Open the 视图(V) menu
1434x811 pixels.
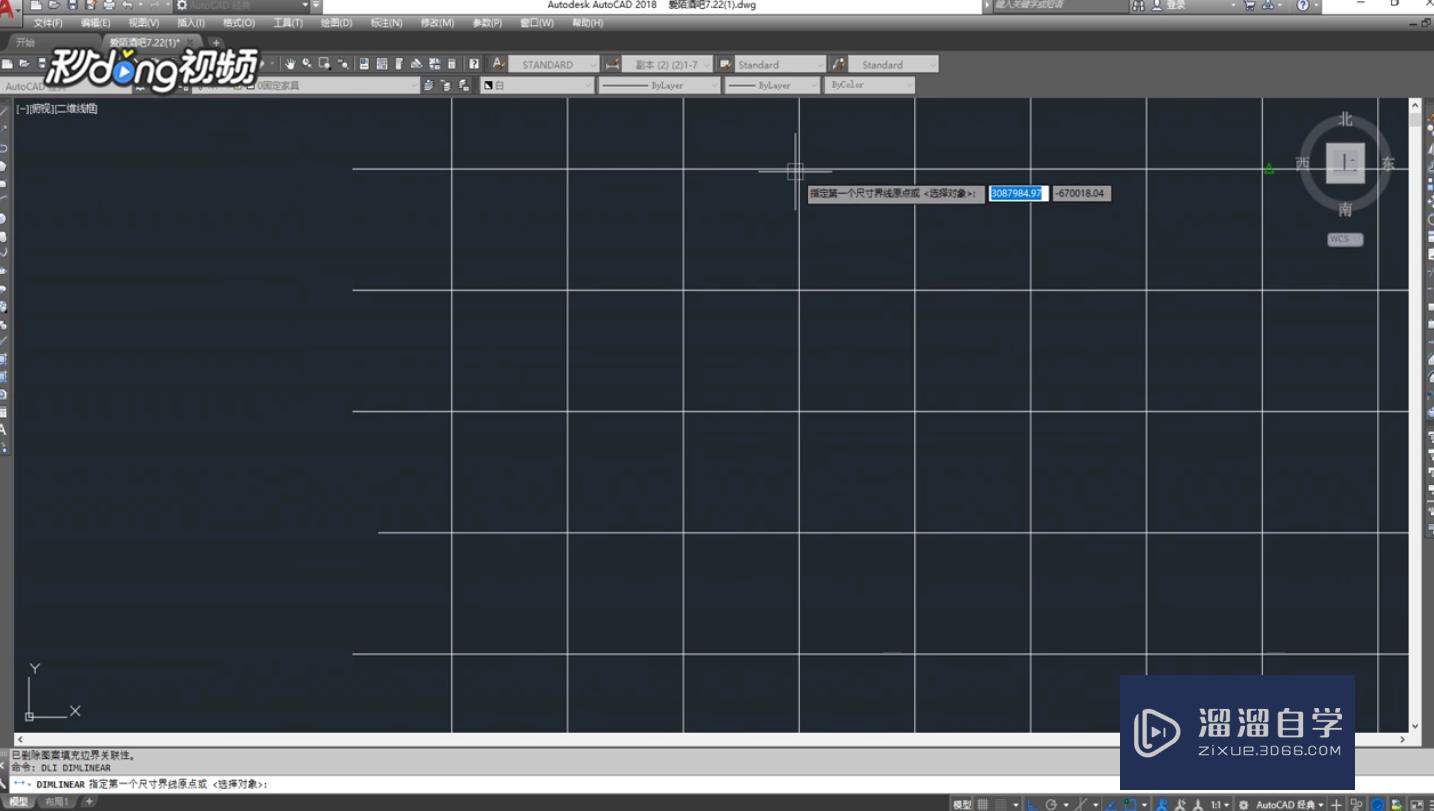tap(144, 22)
